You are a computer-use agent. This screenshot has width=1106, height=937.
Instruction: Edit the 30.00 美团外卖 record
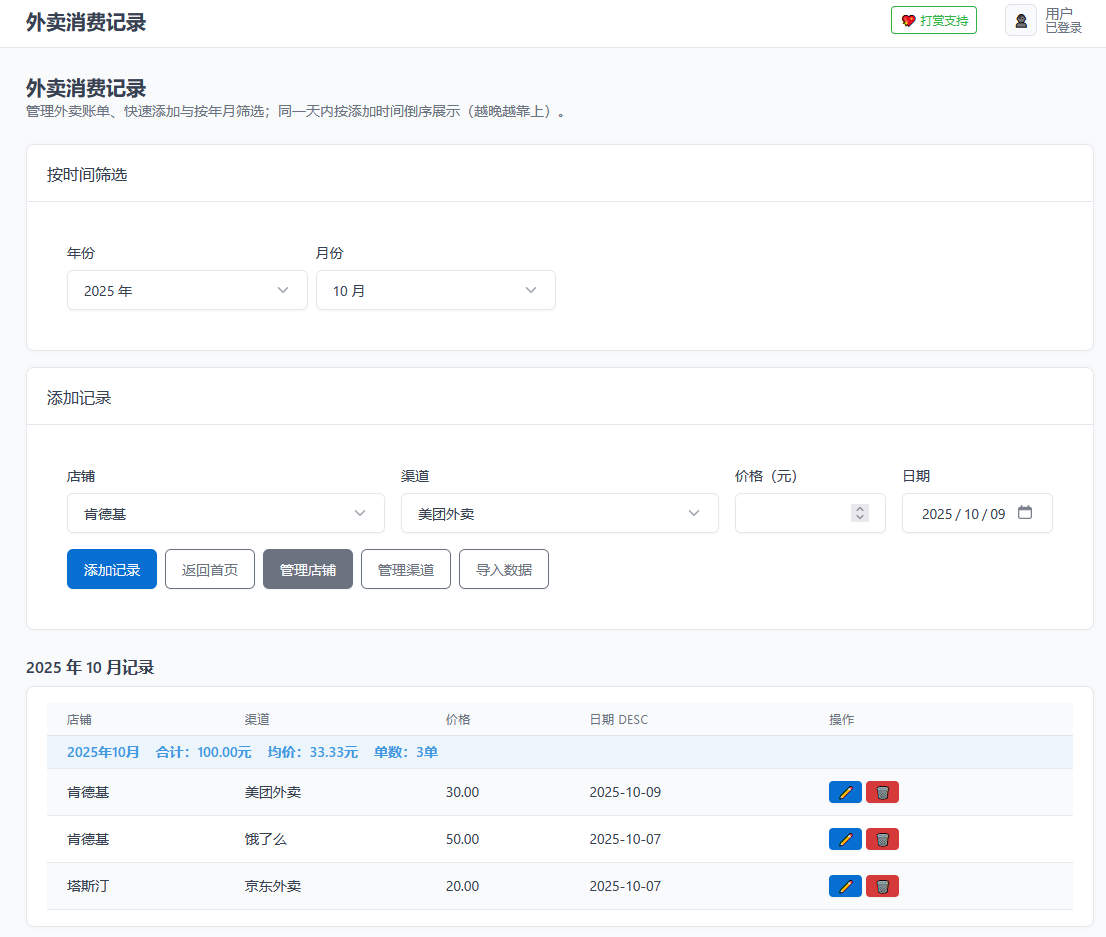[845, 792]
